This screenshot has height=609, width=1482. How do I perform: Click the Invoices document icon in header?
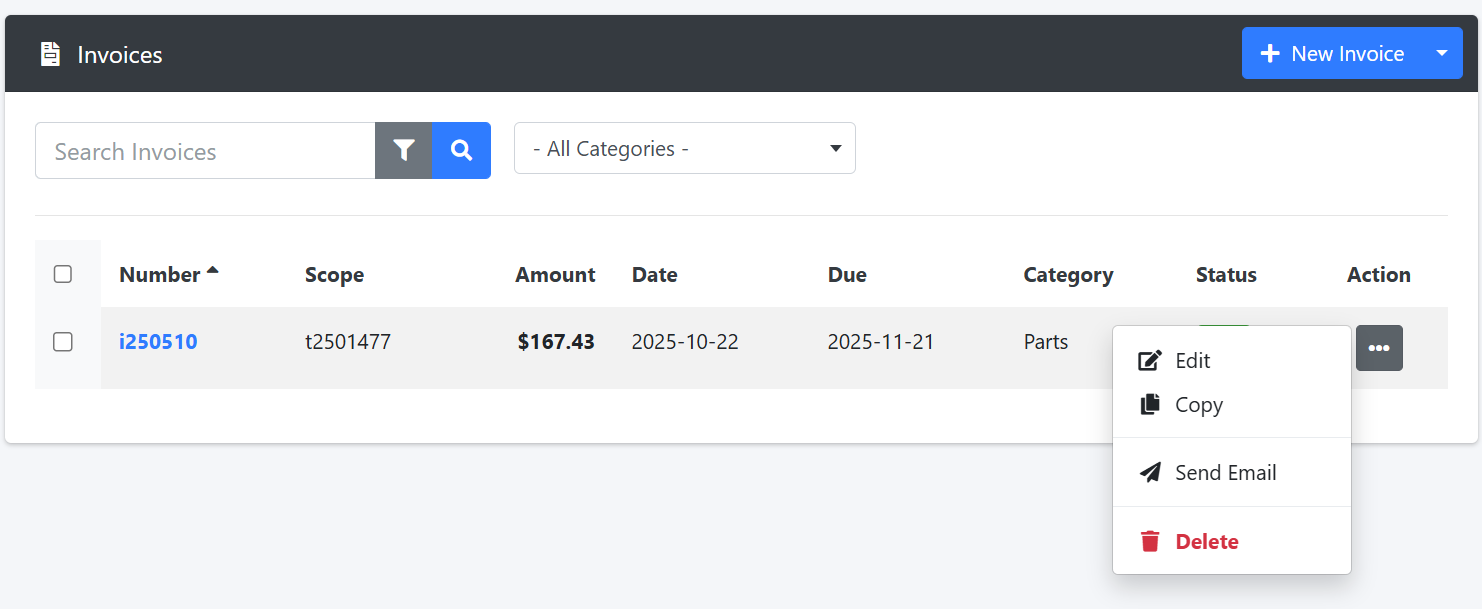50,54
